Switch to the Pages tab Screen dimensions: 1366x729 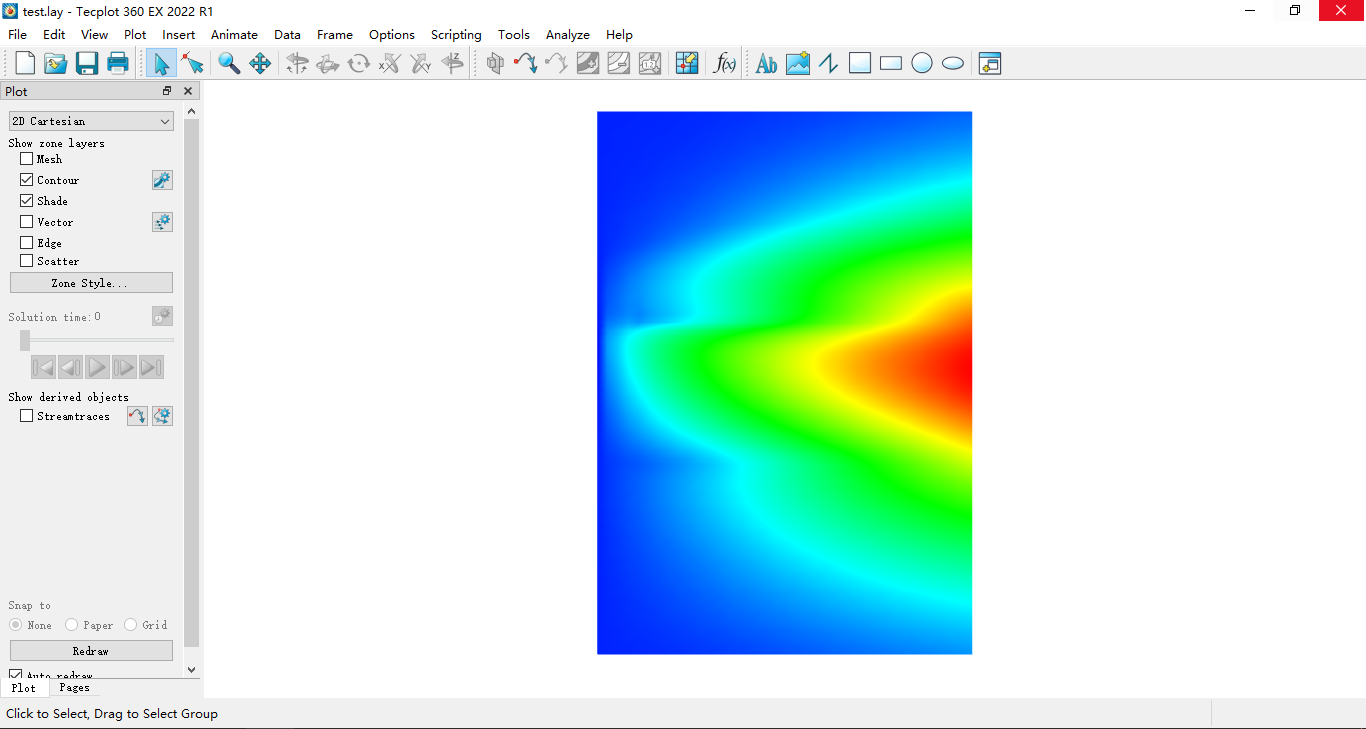[x=74, y=688]
